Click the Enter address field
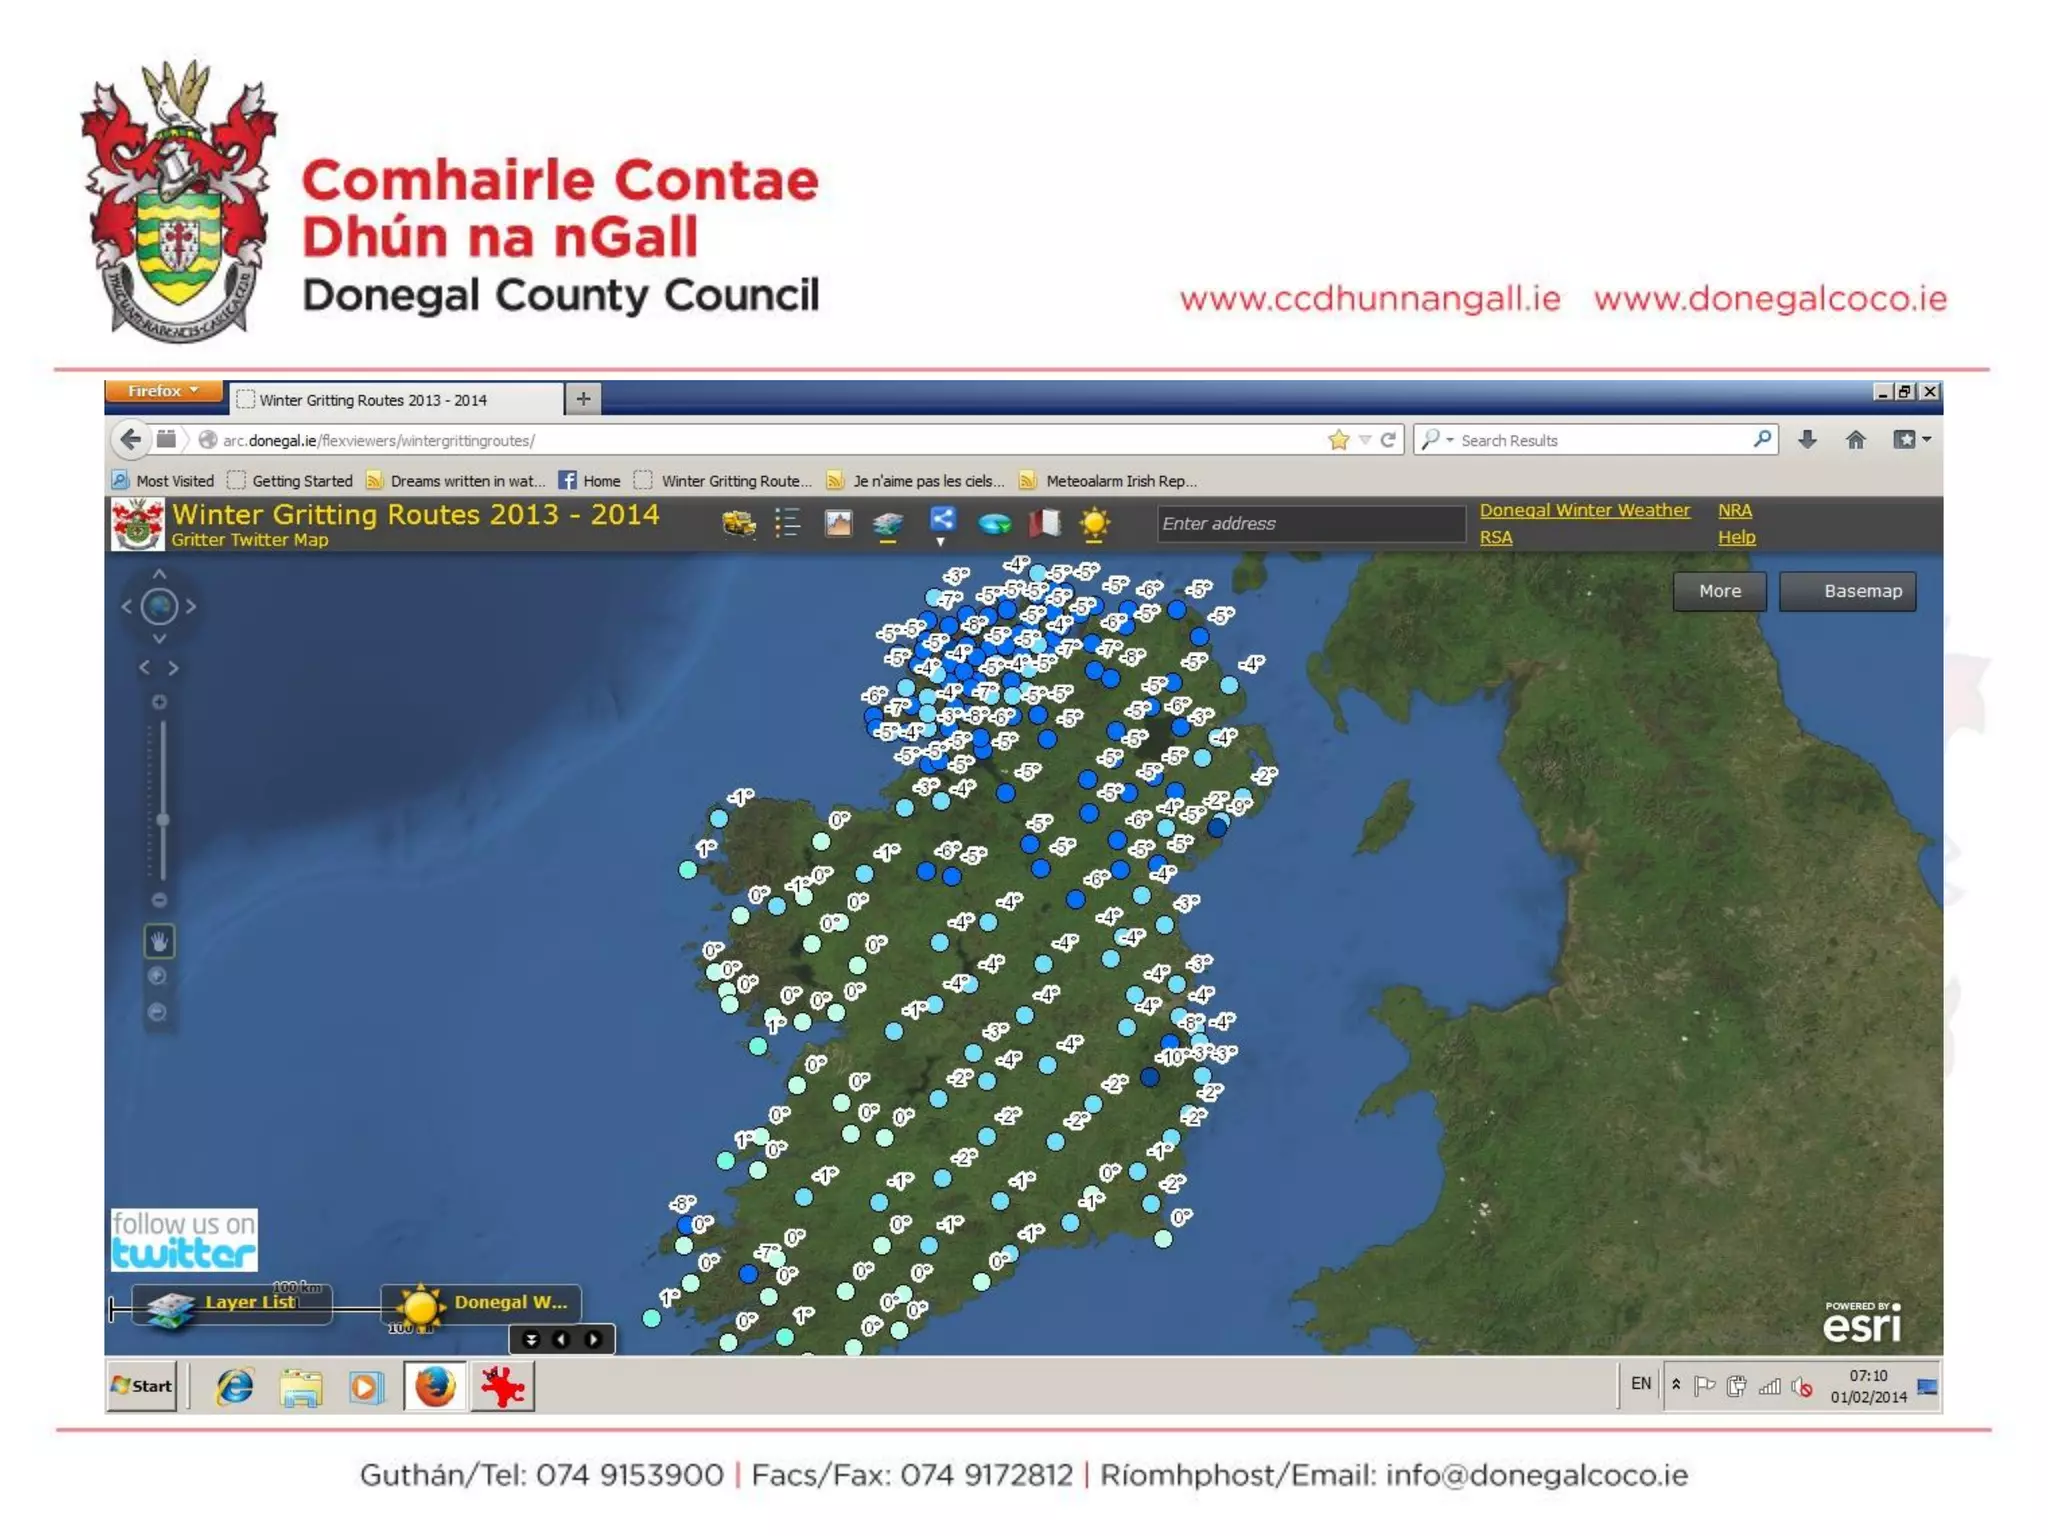Viewport: 2048px width, 1536px height. click(x=1310, y=523)
